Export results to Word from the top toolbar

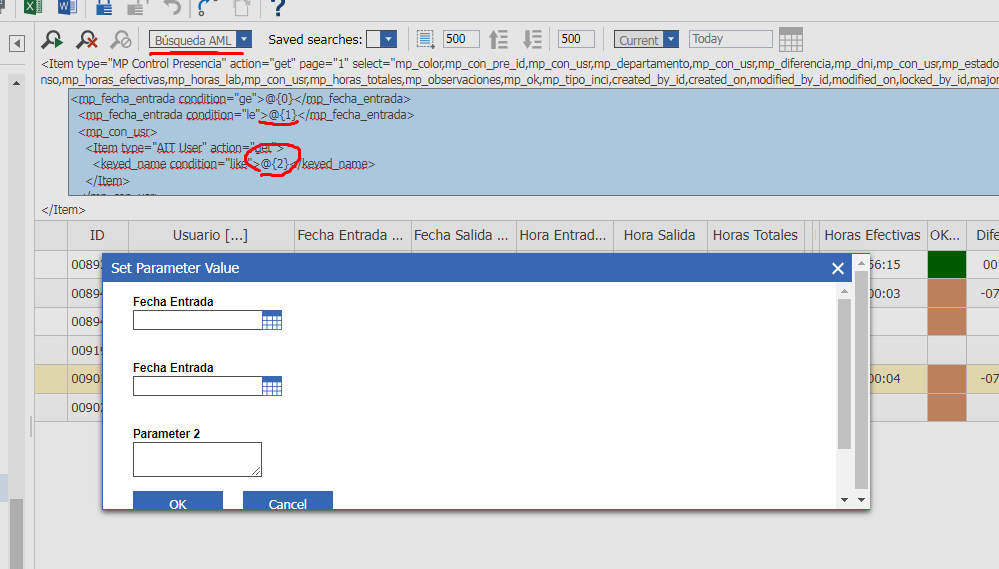(x=67, y=7)
